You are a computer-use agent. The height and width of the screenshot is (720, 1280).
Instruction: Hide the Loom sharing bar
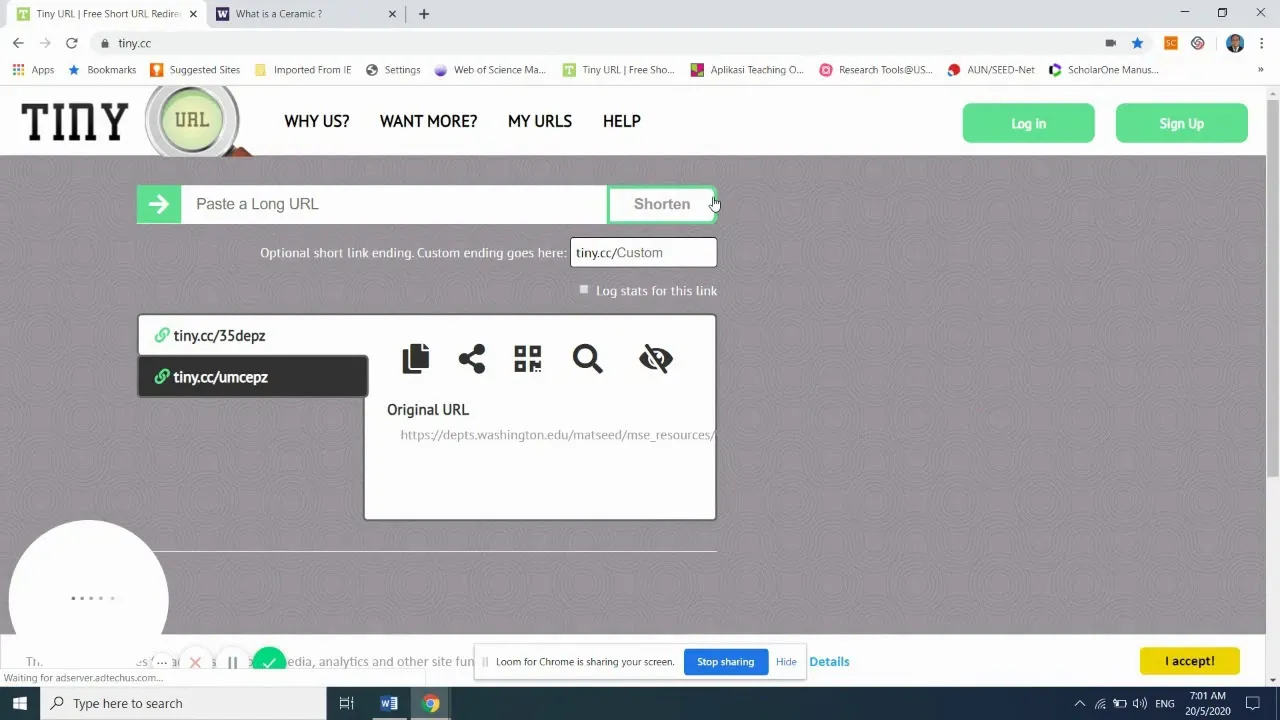coord(786,662)
